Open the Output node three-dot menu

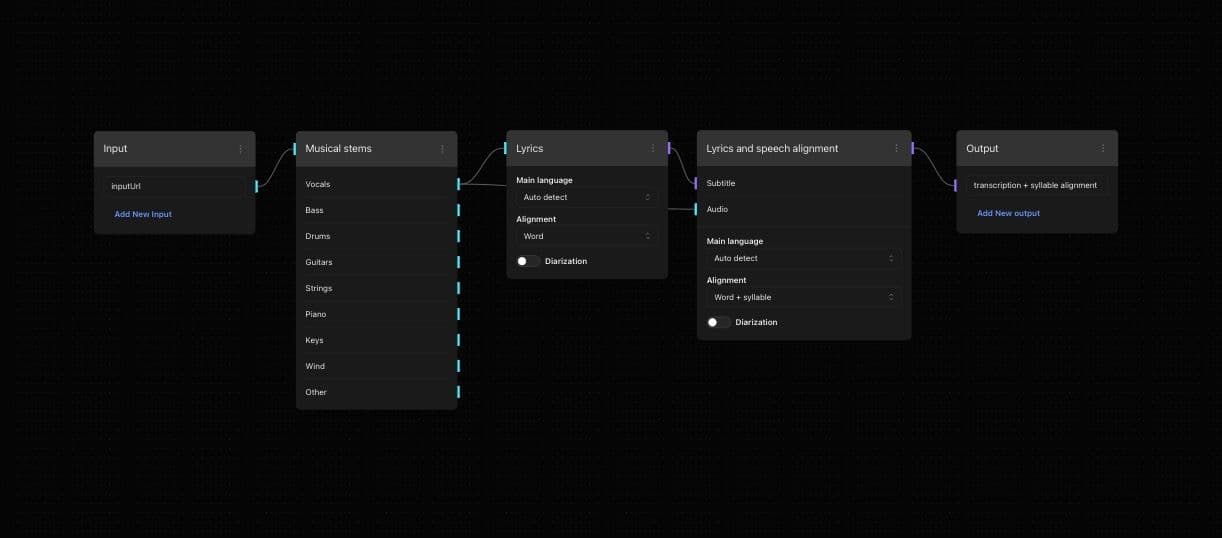click(1103, 149)
